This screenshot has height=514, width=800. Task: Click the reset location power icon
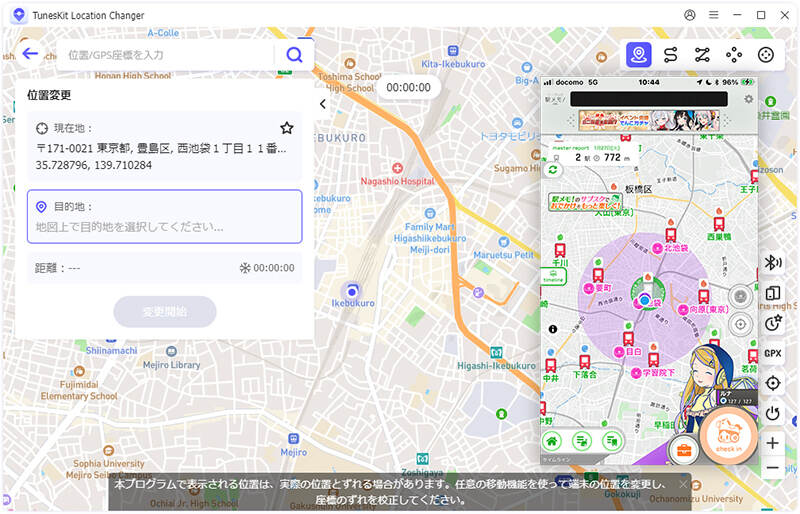tap(772, 412)
